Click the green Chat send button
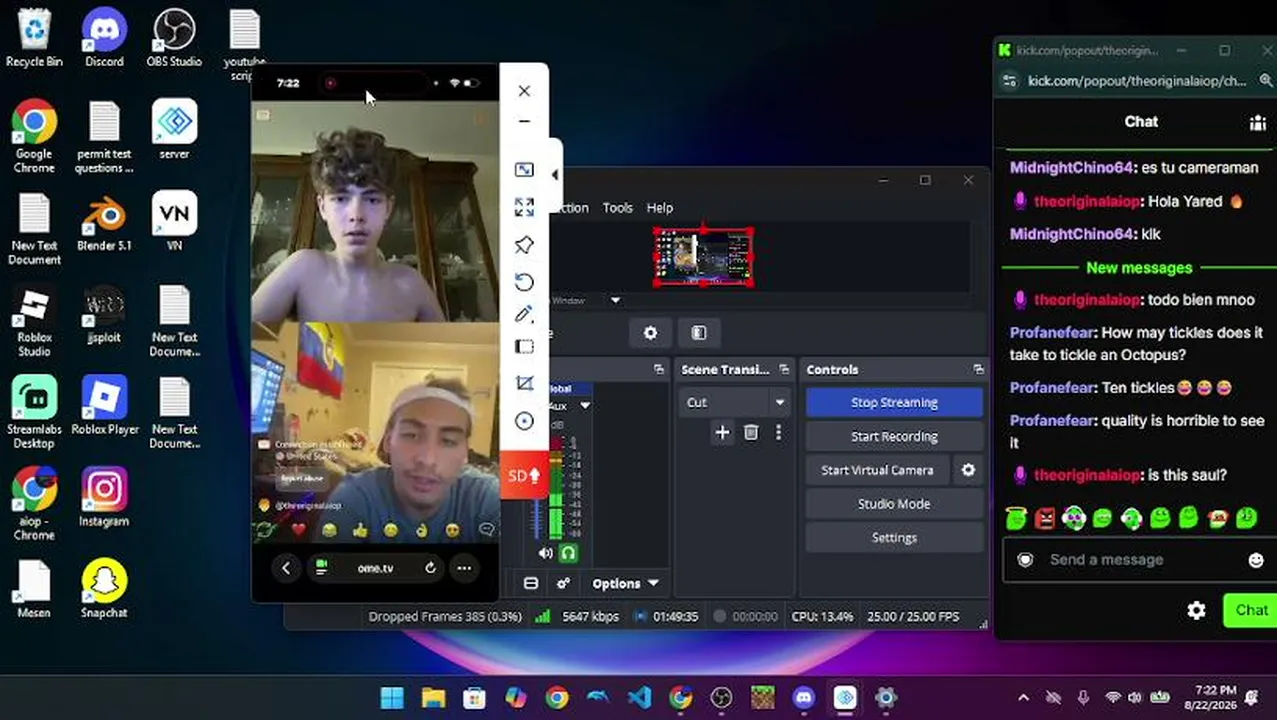Image resolution: width=1277 pixels, height=720 pixels. pos(1250,610)
